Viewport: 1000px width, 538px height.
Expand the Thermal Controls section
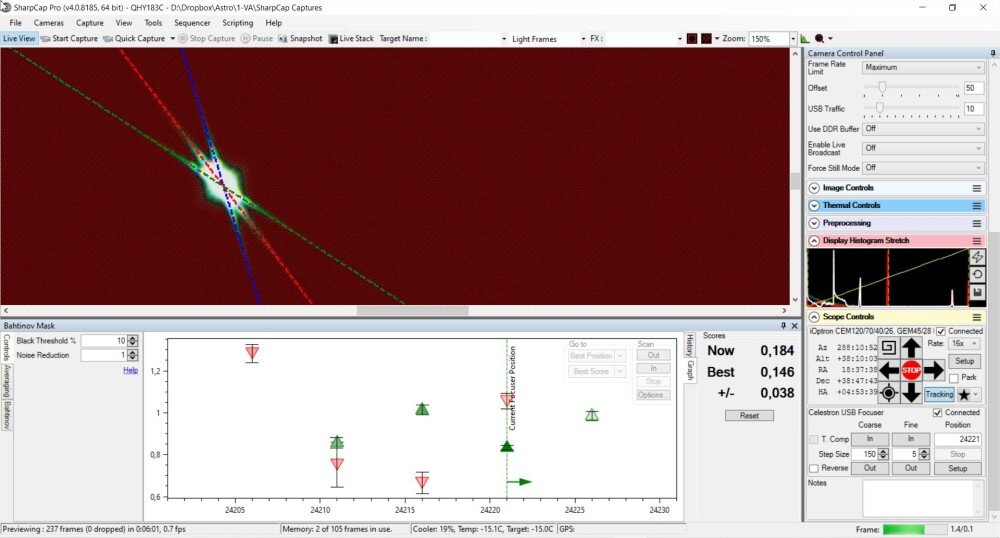pyautogui.click(x=814, y=205)
